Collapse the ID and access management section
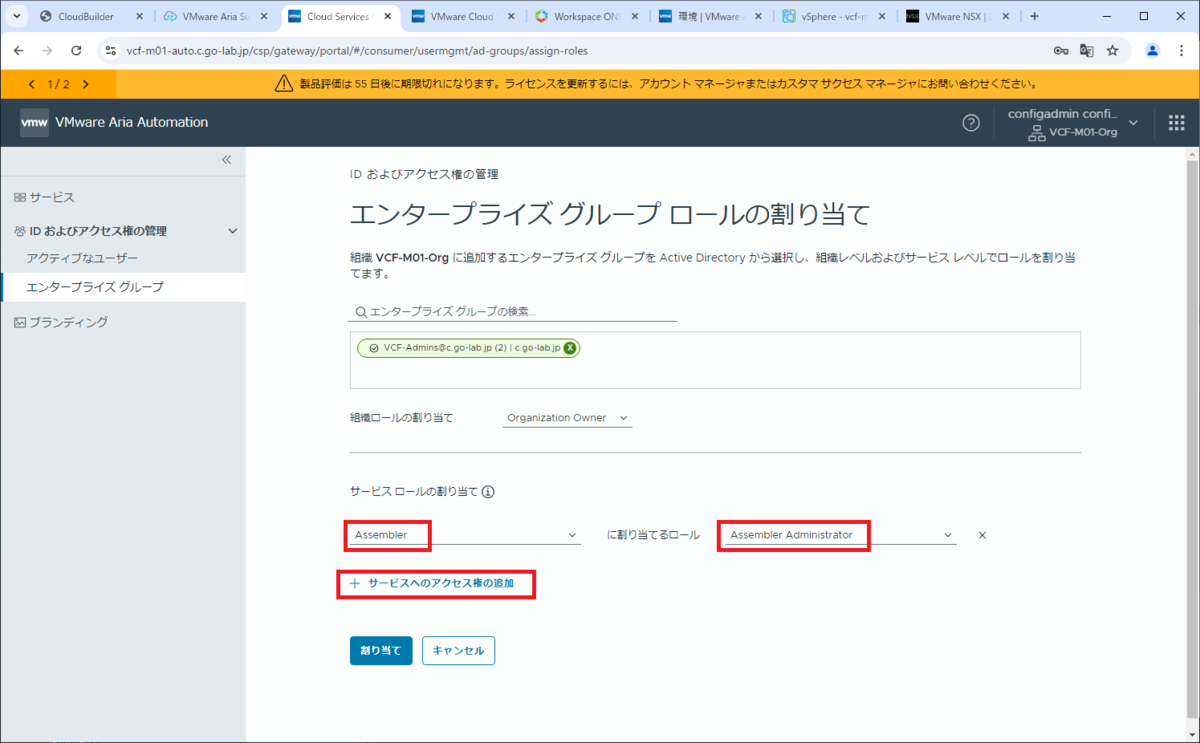 pos(233,231)
